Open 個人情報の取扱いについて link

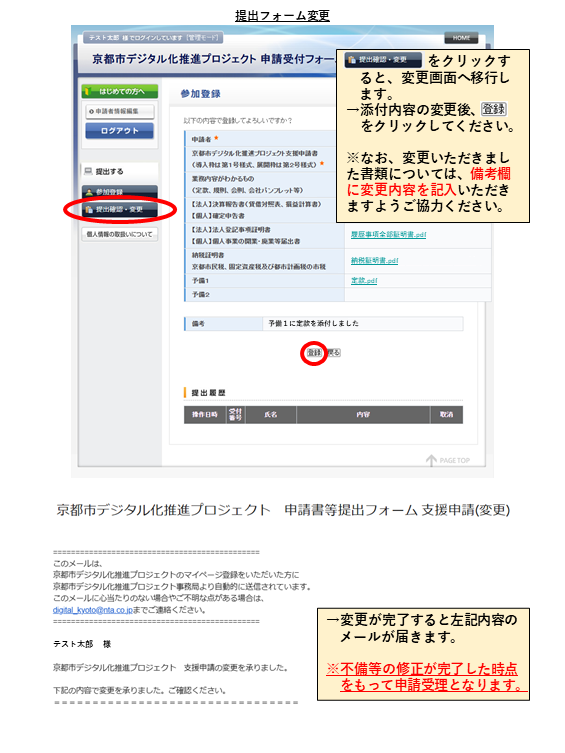[x=120, y=234]
